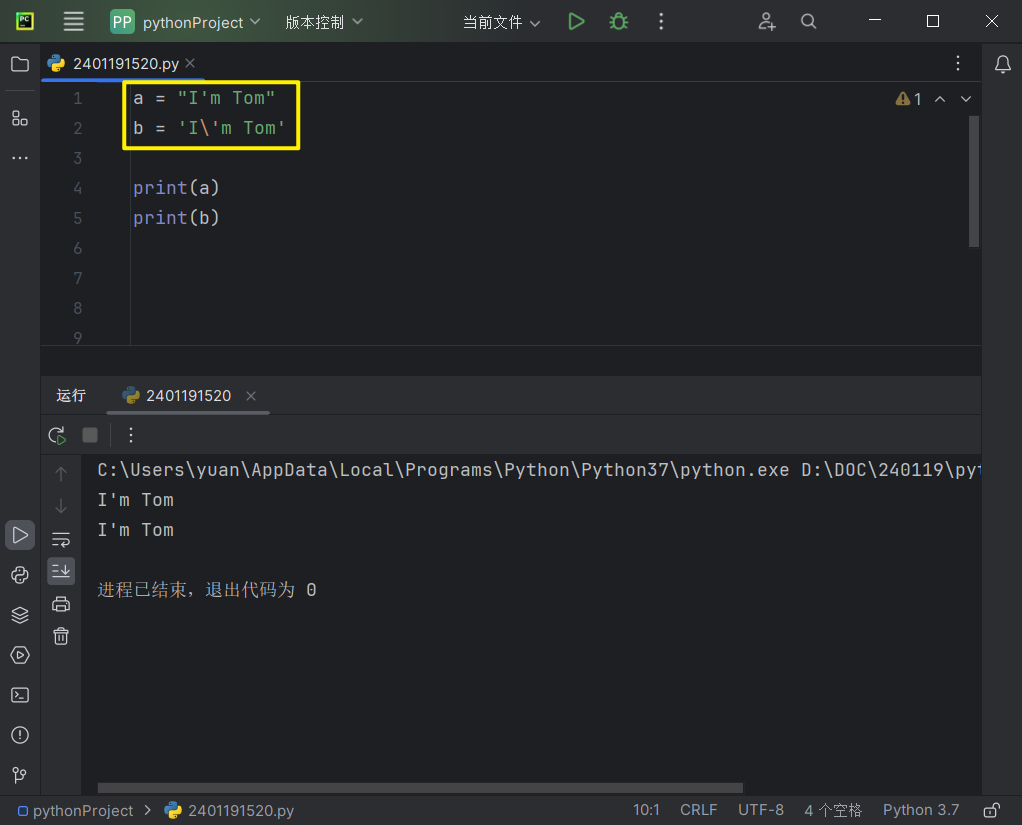Close the 2401191520.py editor tab

point(190,63)
